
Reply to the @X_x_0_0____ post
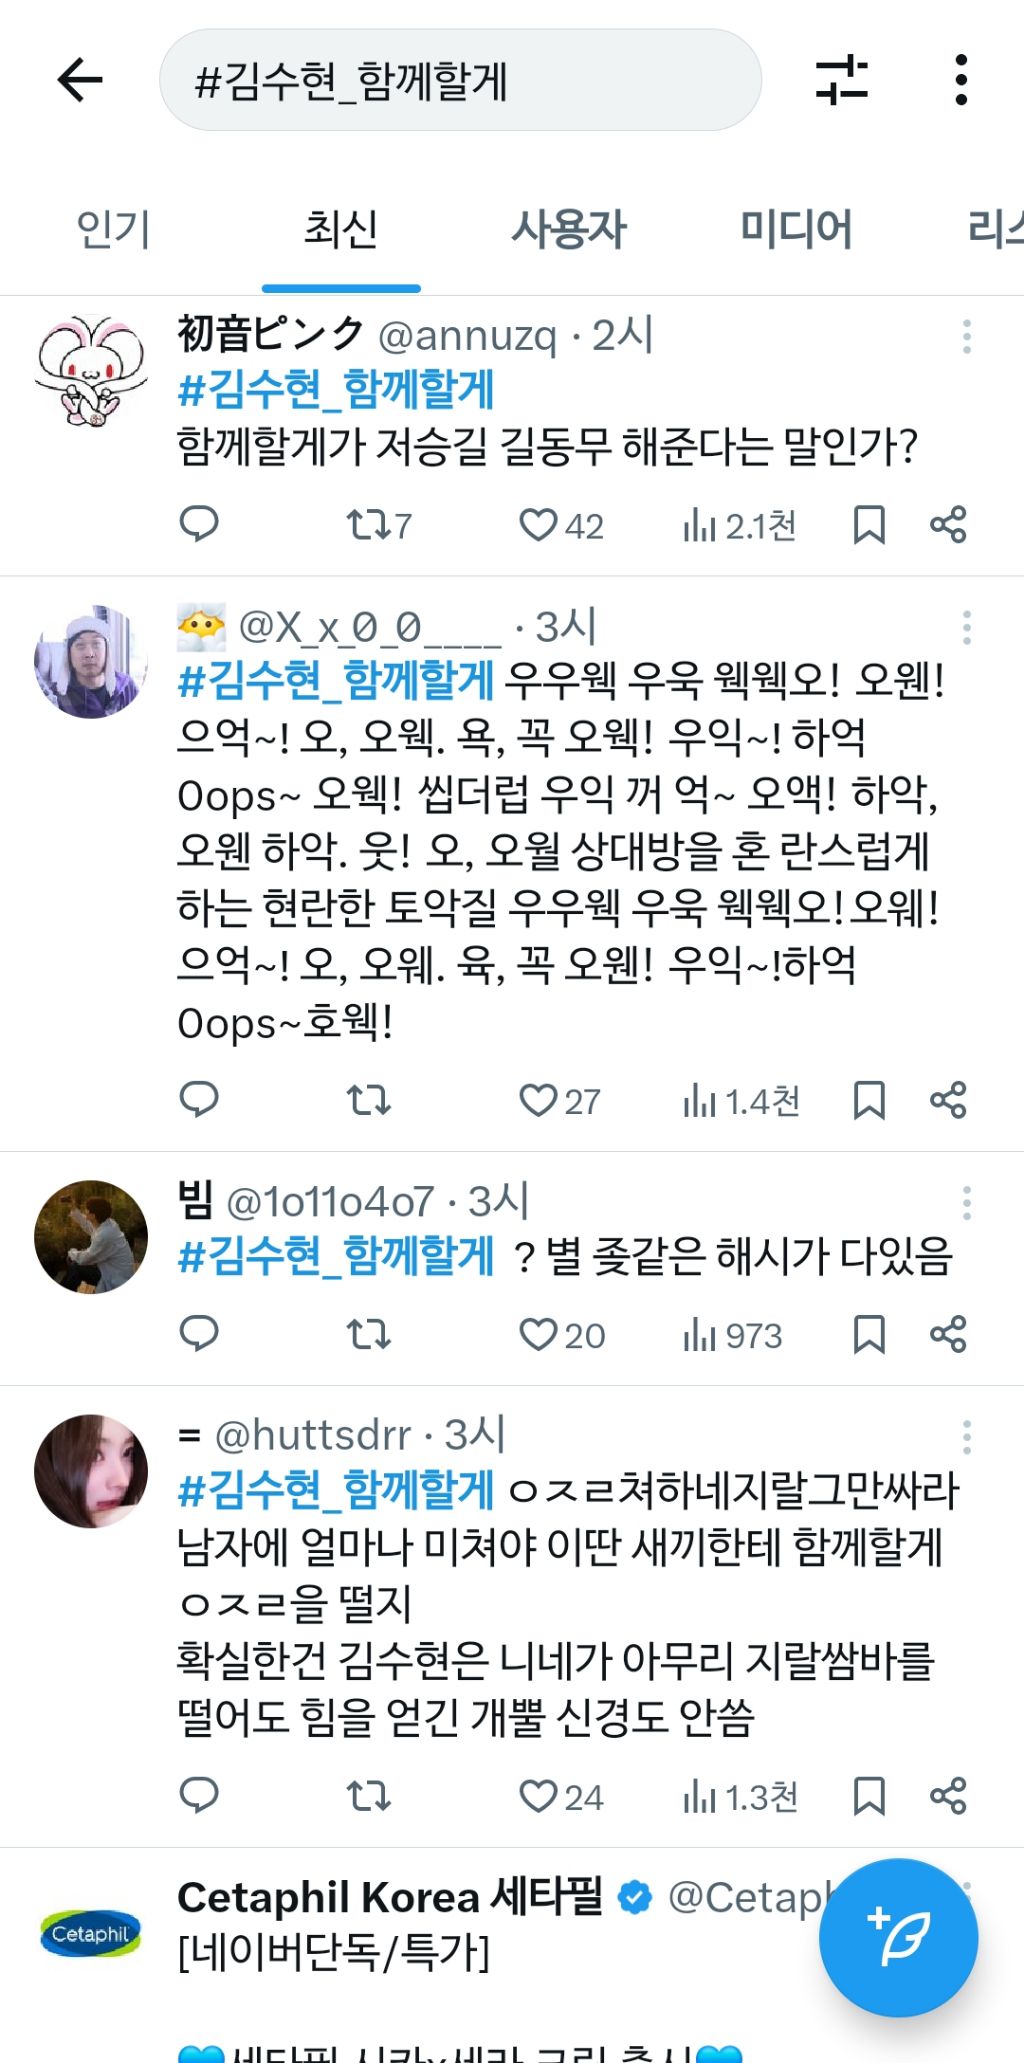point(198,1099)
